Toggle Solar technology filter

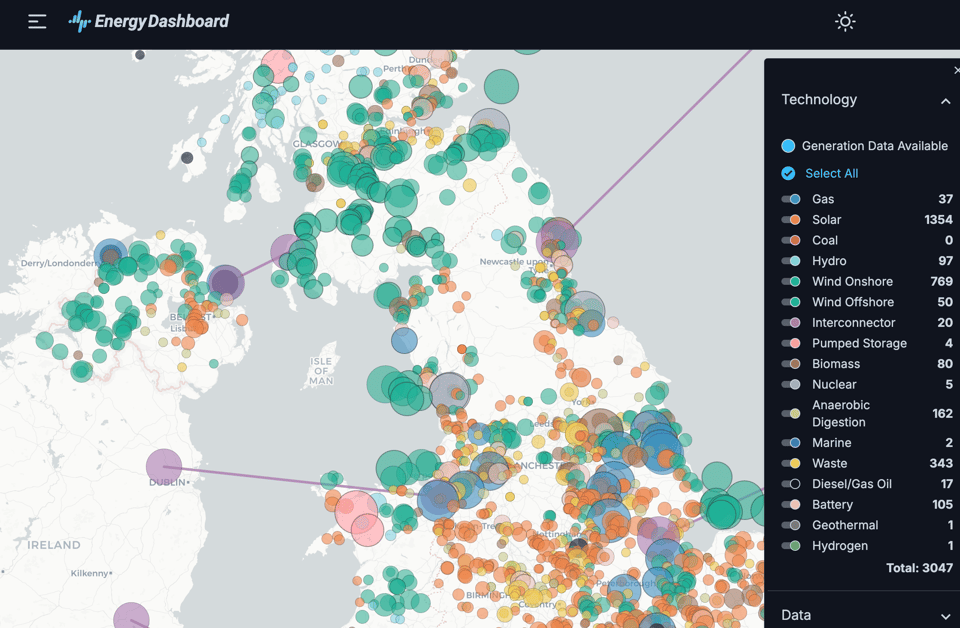click(791, 220)
